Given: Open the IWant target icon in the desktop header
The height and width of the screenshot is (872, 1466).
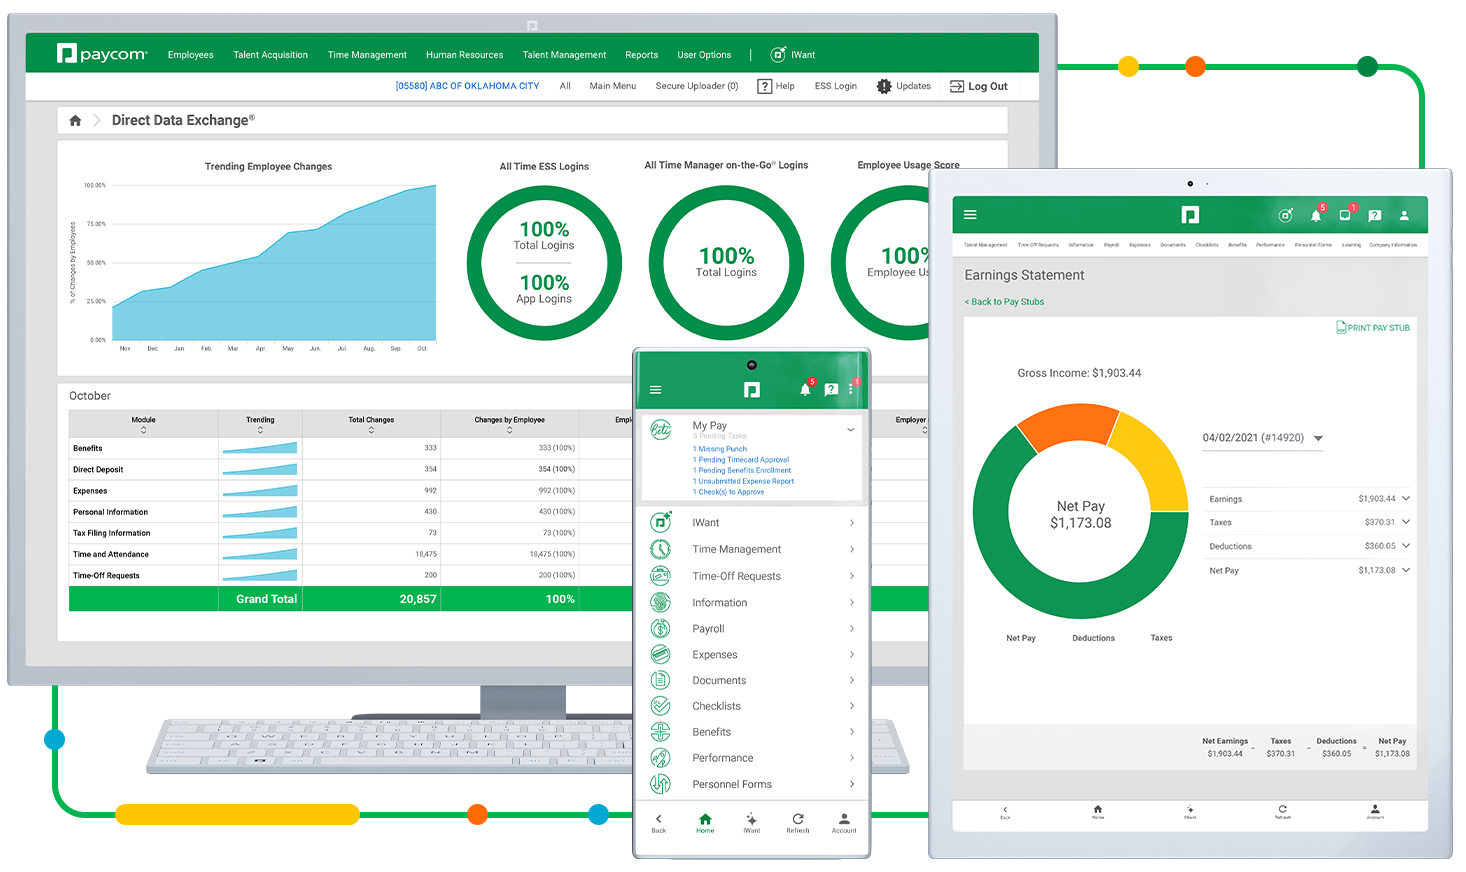Looking at the screenshot, I should click(x=778, y=54).
